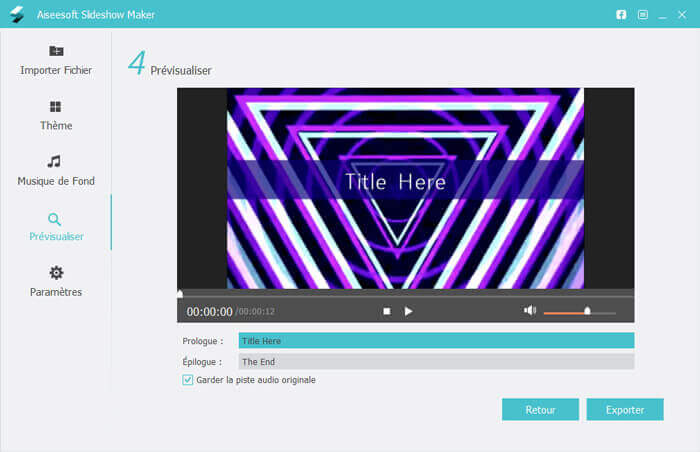This screenshot has width=700, height=452.
Task: Open the Importer Fichier section
Action: pos(56,60)
